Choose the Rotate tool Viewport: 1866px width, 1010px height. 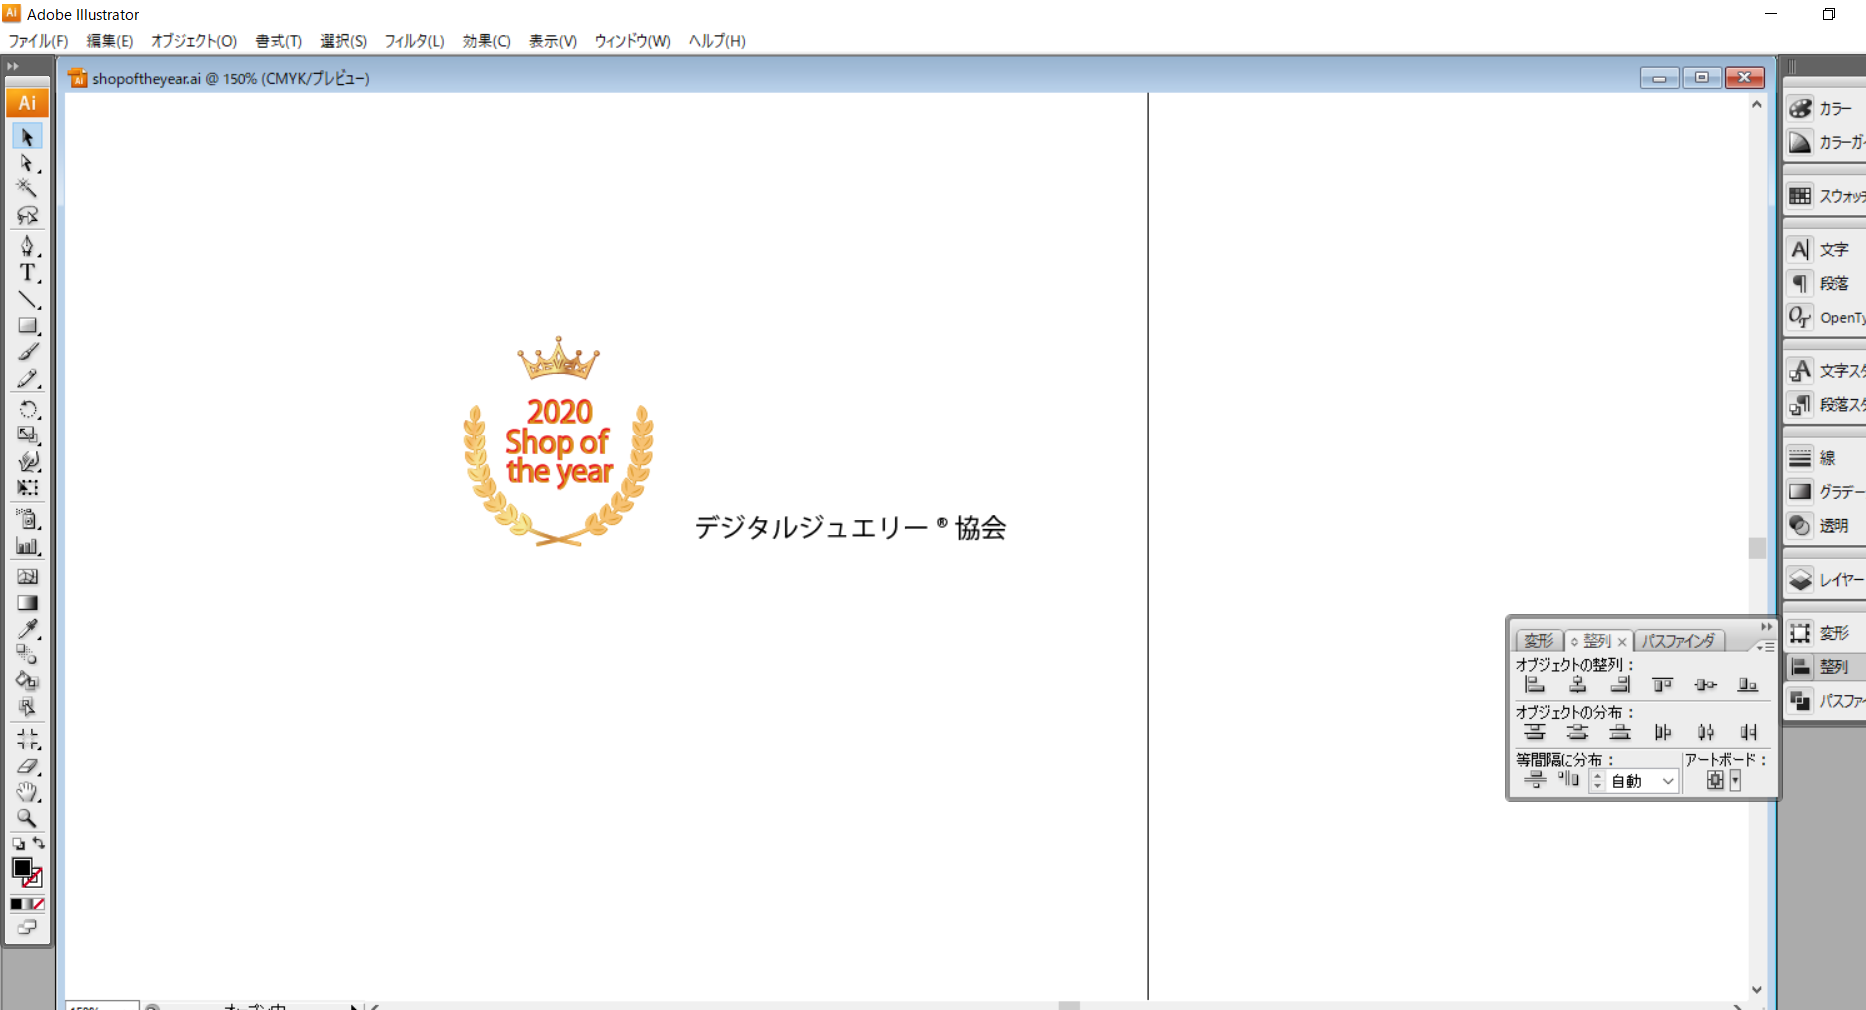(27, 409)
